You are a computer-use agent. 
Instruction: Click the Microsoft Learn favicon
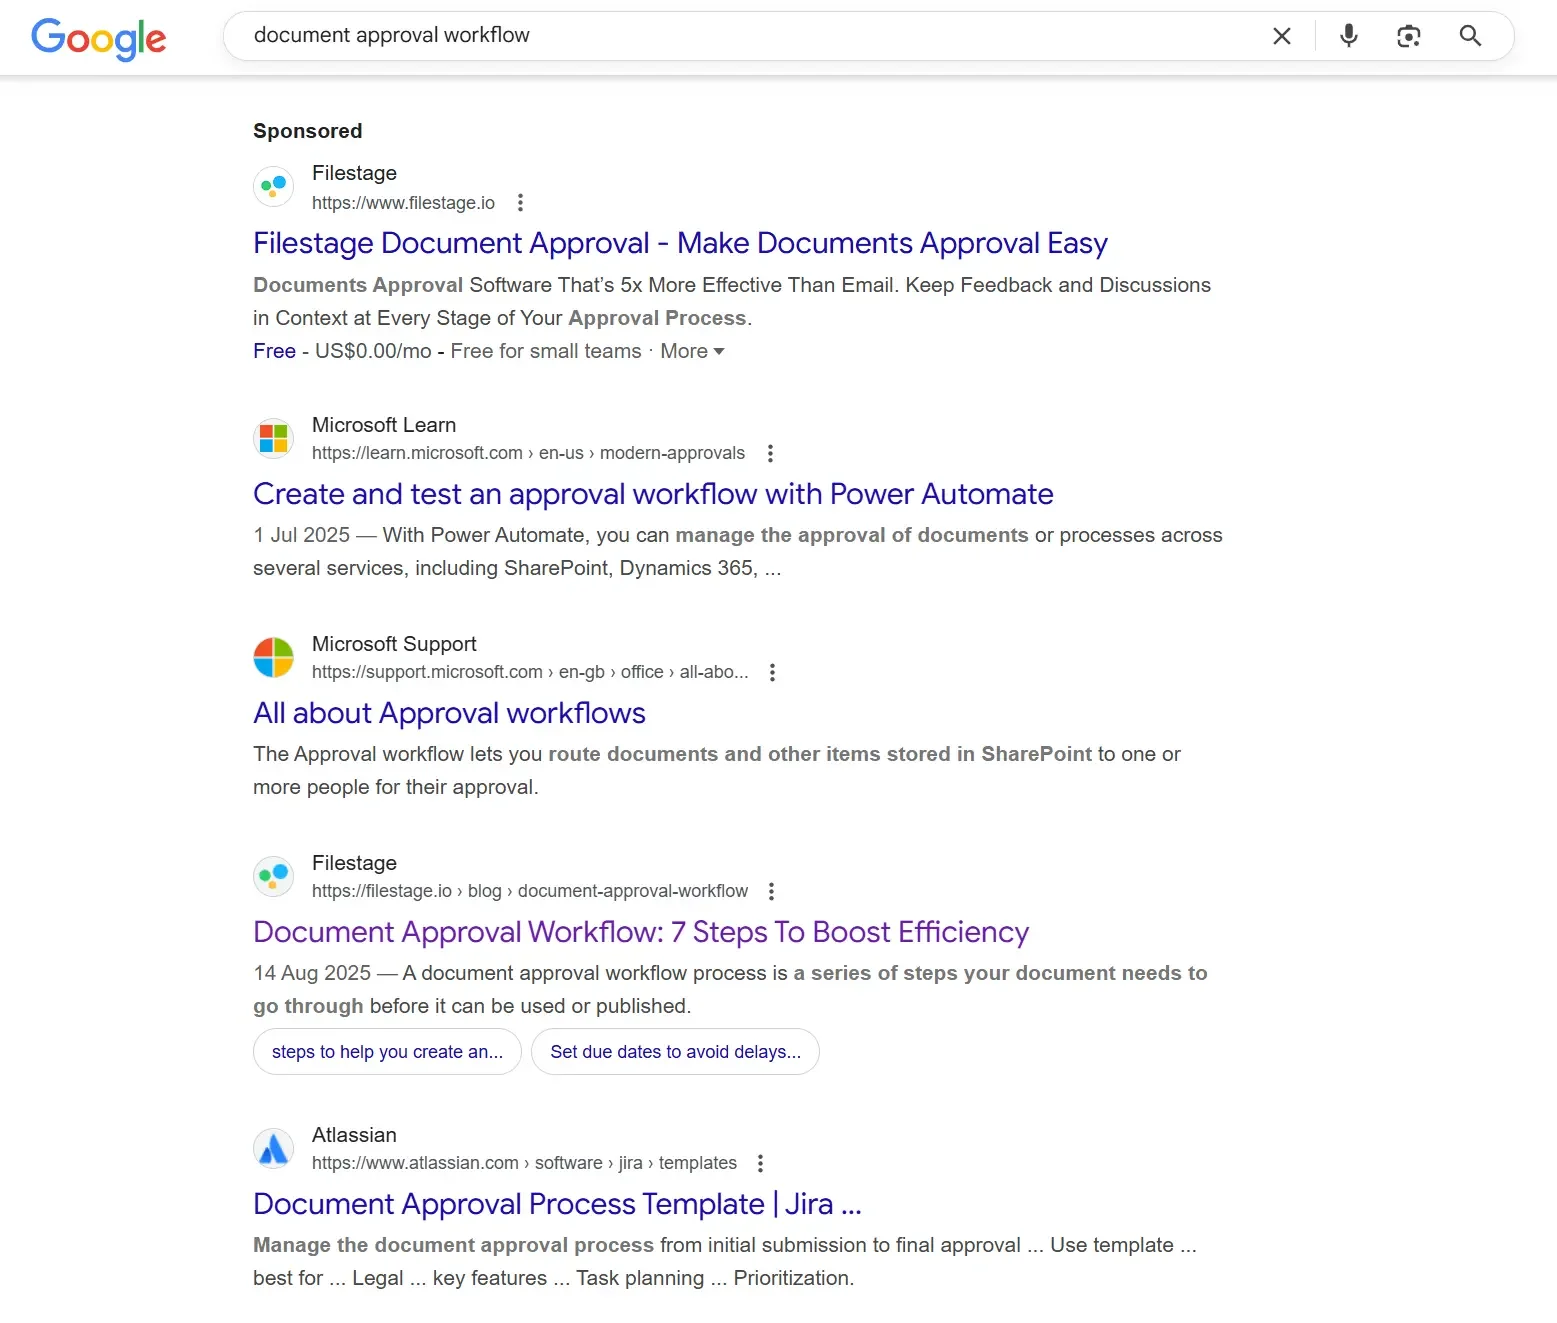(x=273, y=438)
